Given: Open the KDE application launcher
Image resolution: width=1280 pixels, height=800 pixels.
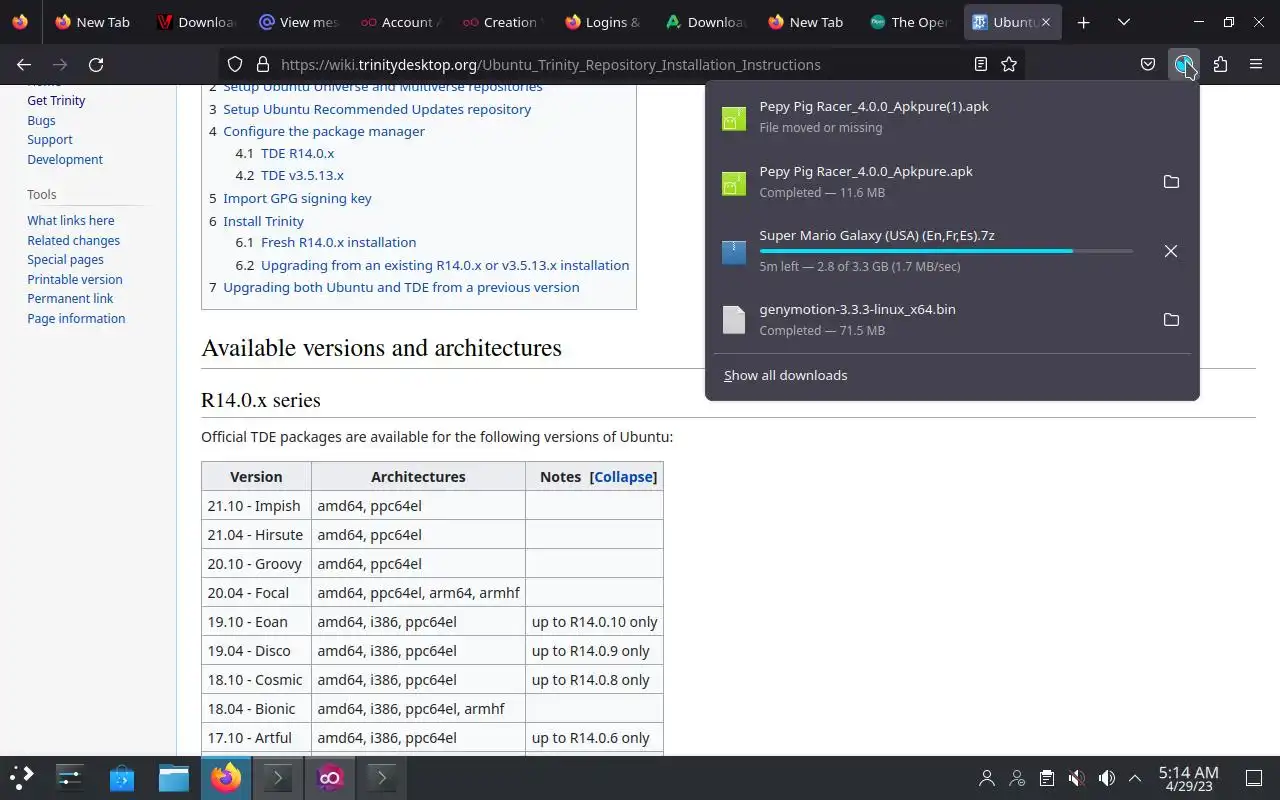Looking at the screenshot, I should (x=22, y=777).
